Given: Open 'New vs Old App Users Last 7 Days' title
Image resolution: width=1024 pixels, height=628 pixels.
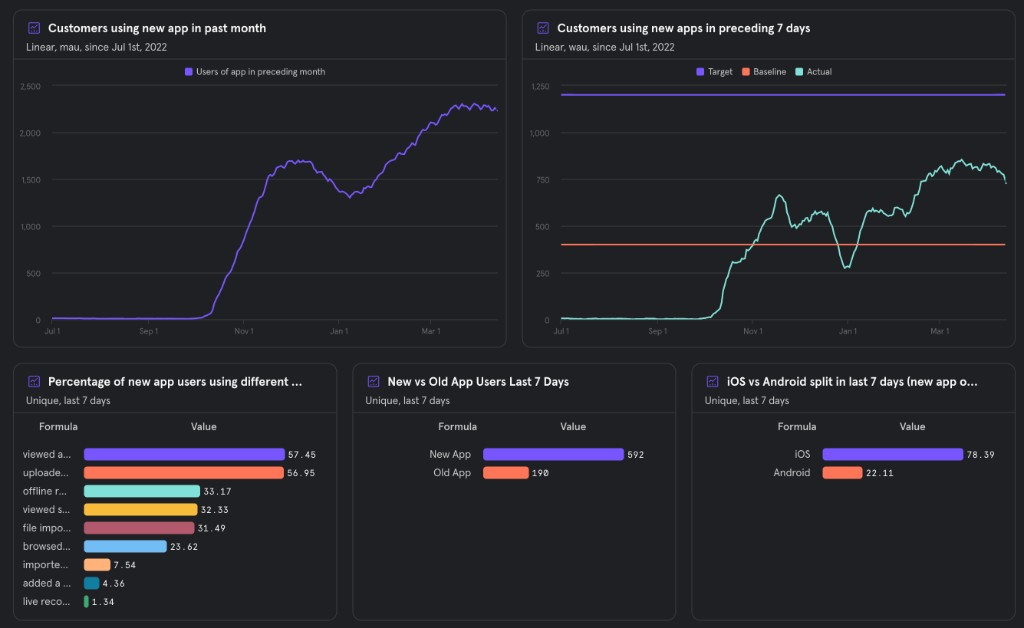Looking at the screenshot, I should 478,381.
